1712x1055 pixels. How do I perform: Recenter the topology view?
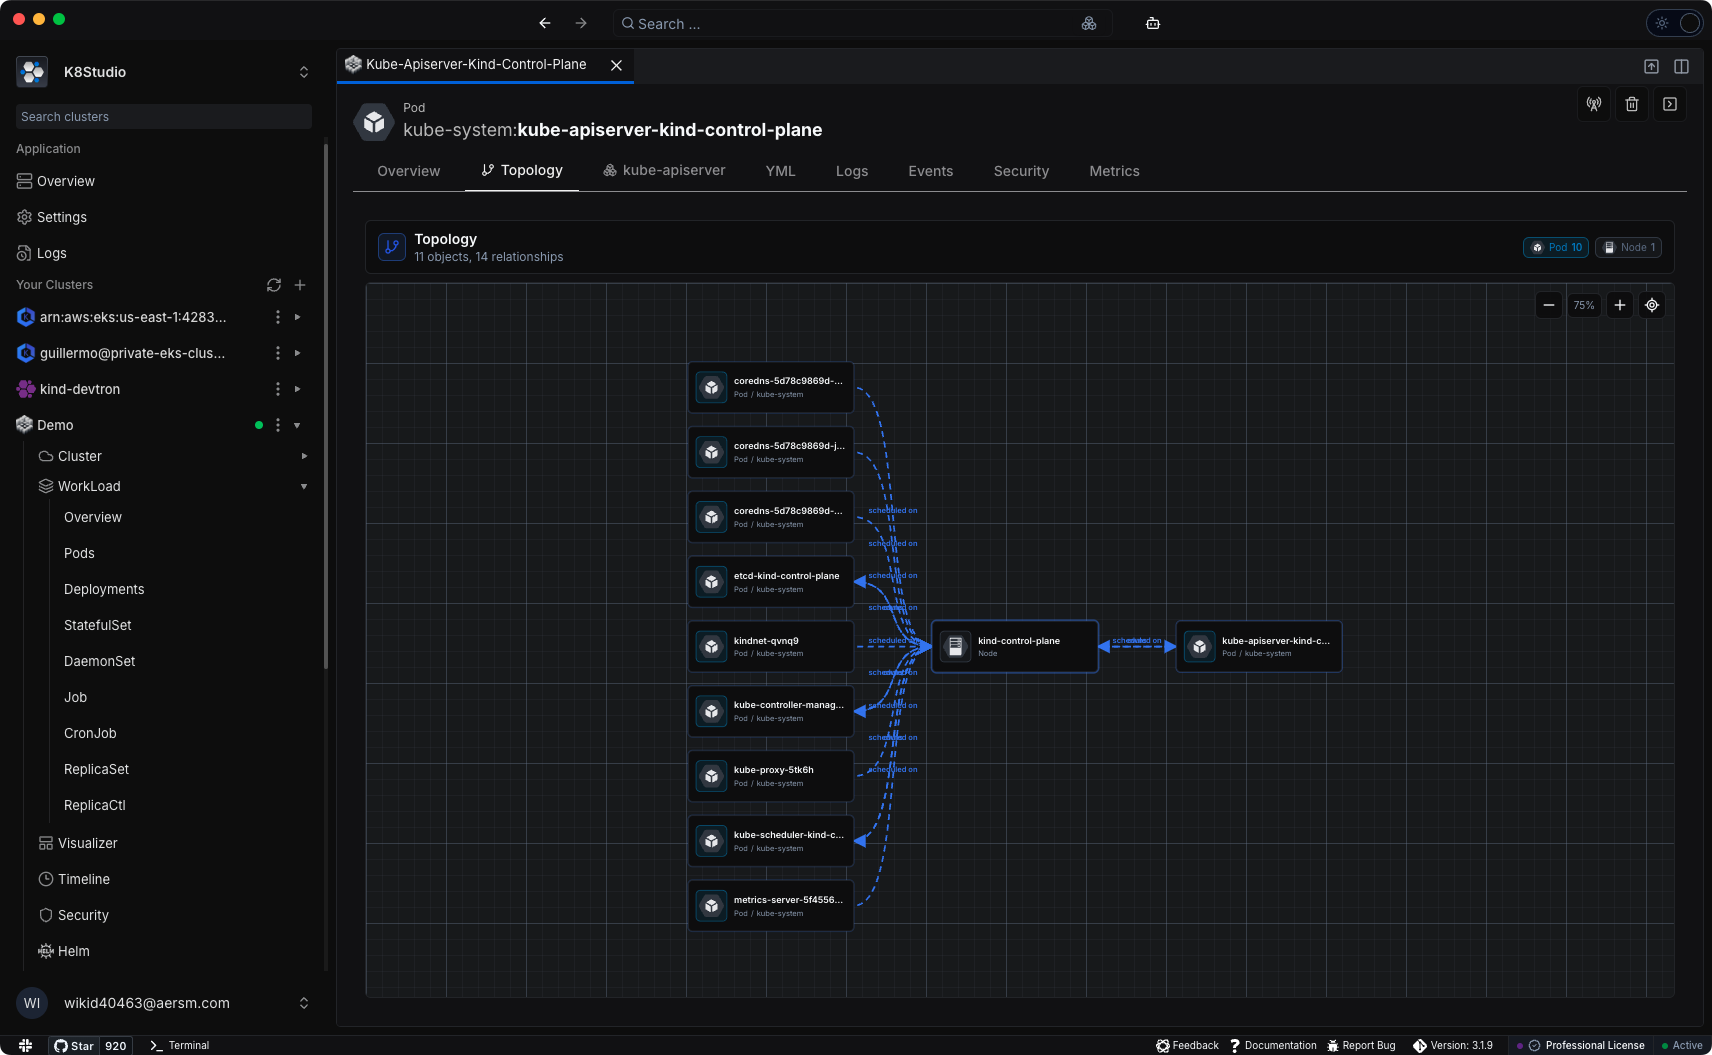click(1652, 305)
